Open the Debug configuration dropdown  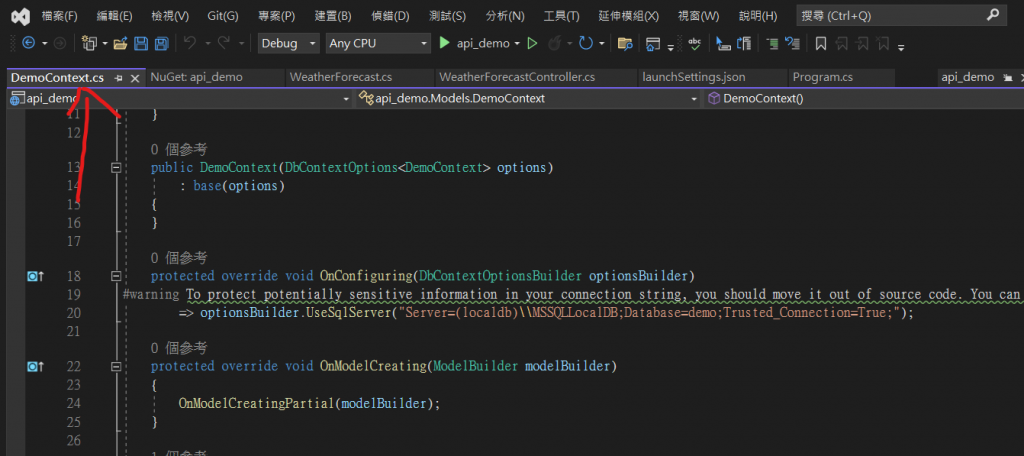(x=288, y=44)
